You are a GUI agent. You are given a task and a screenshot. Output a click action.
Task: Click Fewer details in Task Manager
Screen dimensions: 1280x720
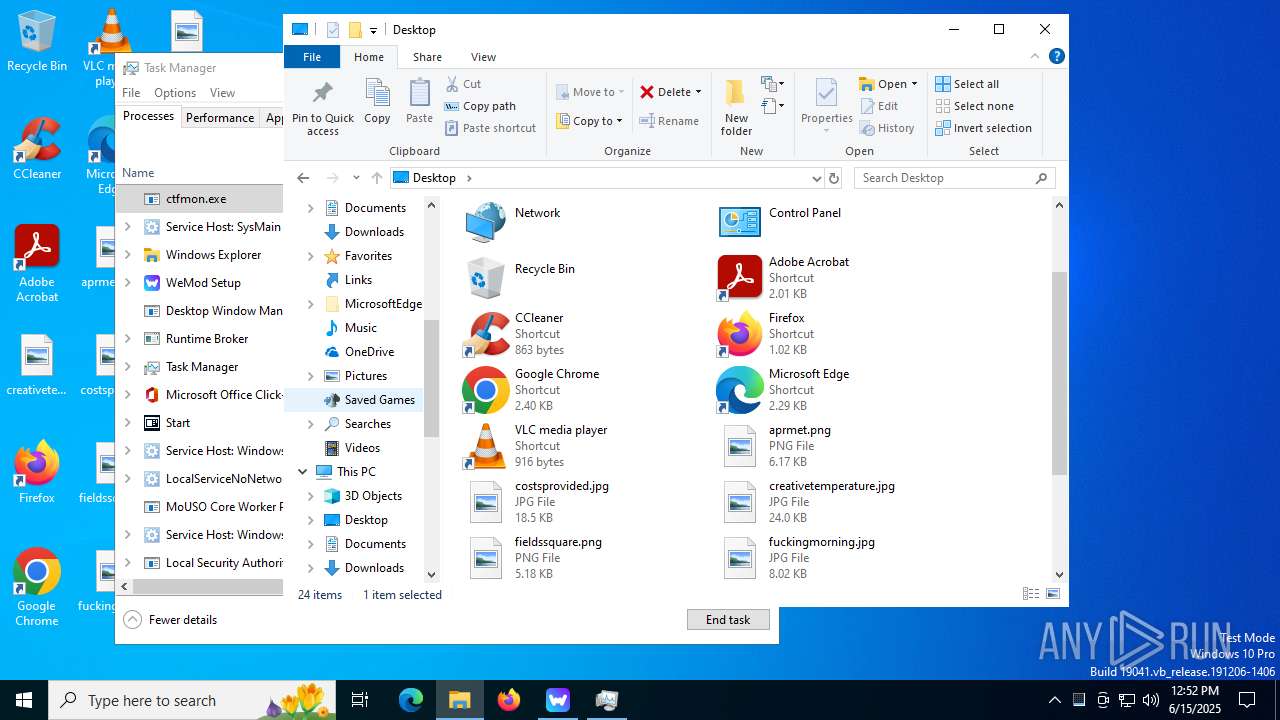tap(170, 620)
